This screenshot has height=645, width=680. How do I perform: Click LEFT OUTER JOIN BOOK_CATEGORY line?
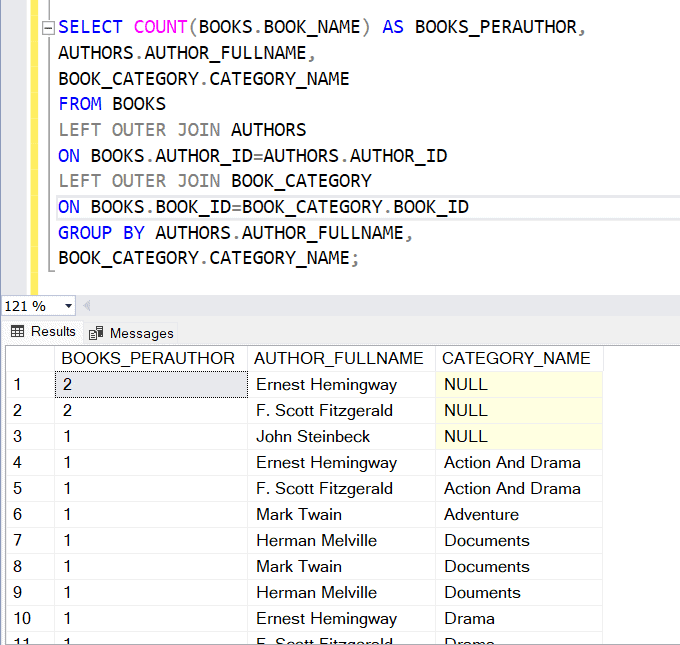(x=215, y=181)
